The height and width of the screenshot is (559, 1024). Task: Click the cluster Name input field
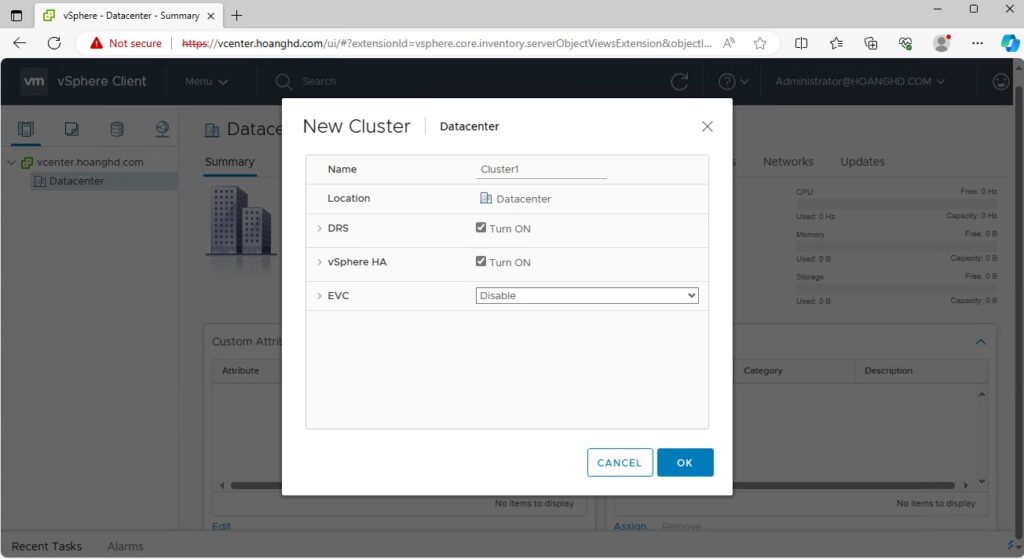[541, 169]
